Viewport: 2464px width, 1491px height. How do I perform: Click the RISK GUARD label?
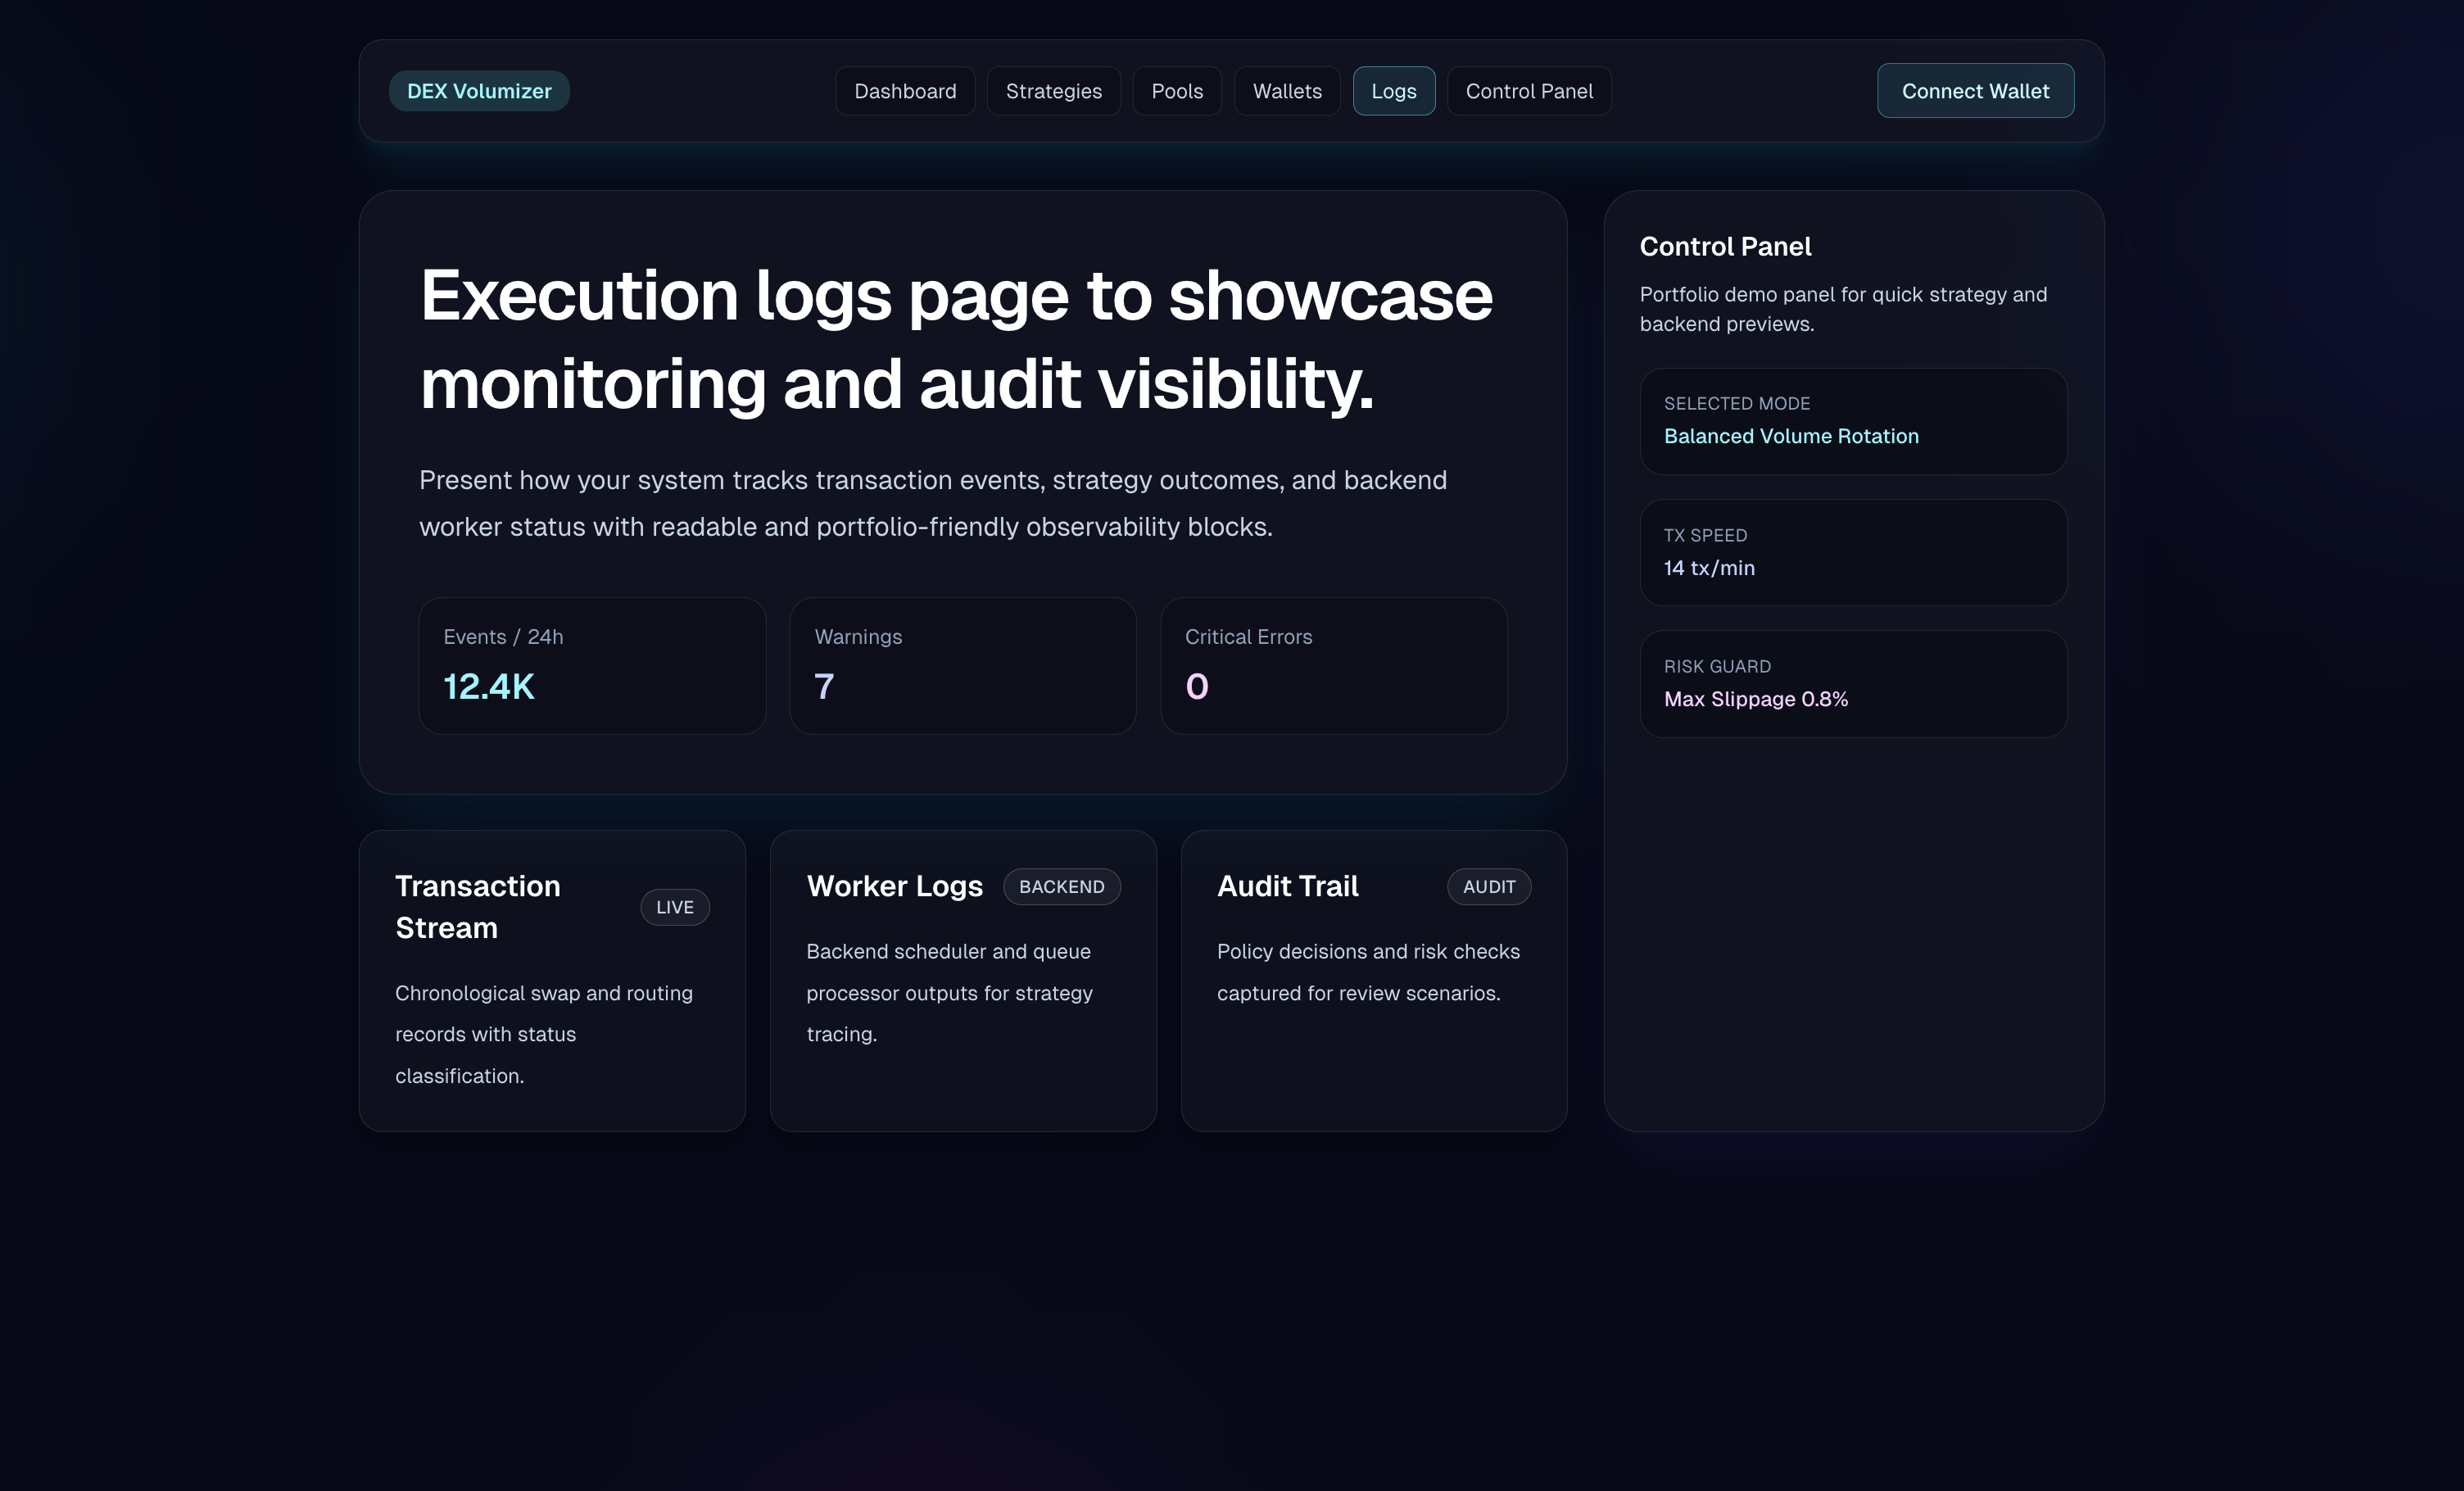[1717, 666]
